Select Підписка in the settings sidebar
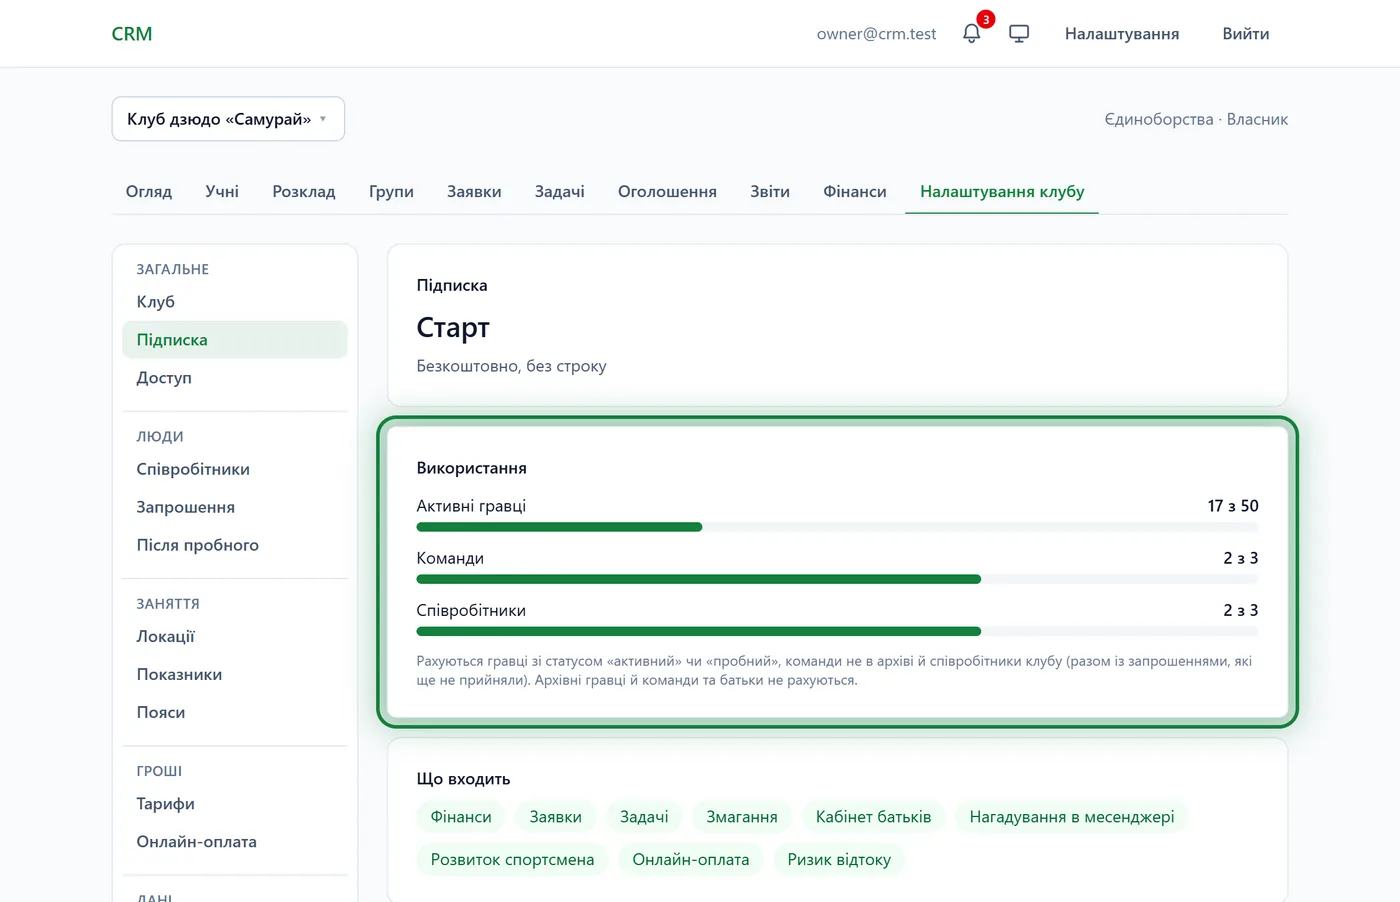Image resolution: width=1400 pixels, height=902 pixels. pyautogui.click(x=235, y=340)
